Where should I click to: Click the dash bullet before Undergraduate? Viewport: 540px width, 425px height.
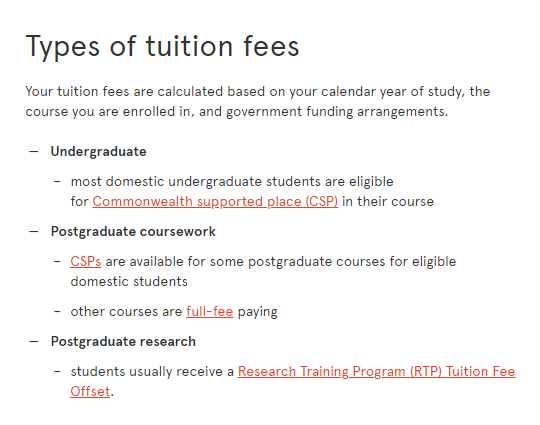pos(34,152)
